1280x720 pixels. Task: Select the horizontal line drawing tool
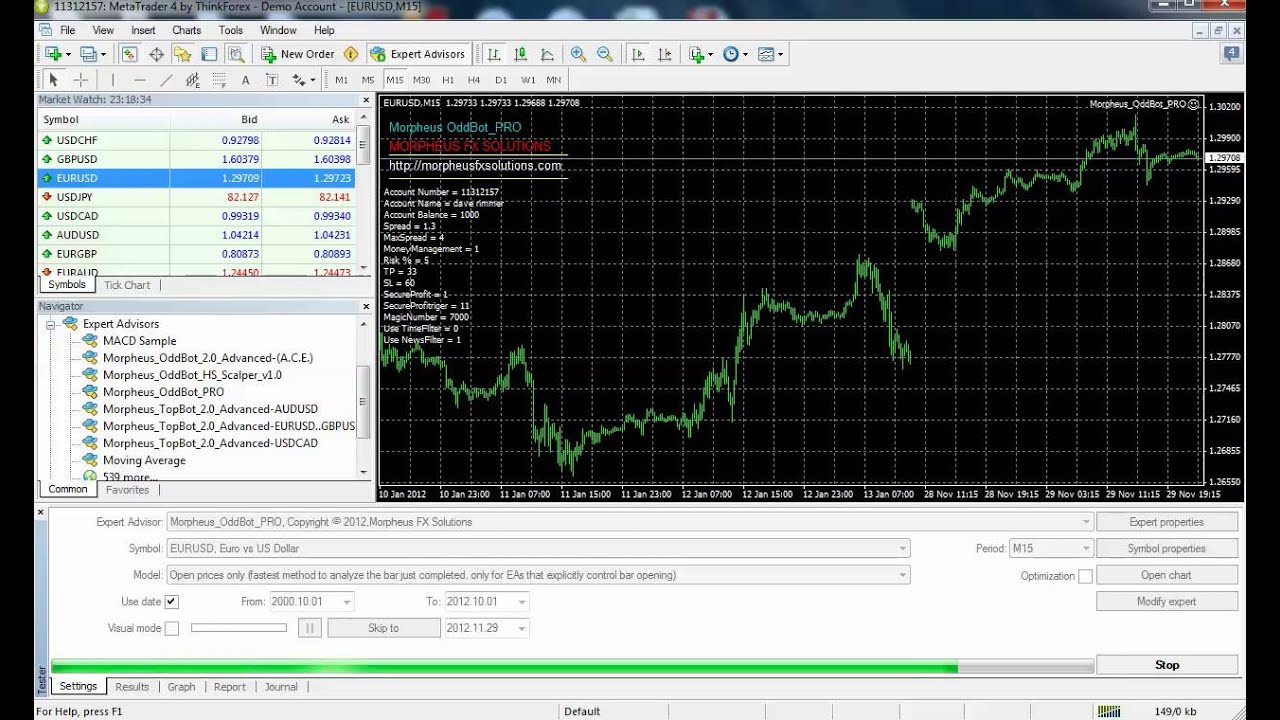(140, 80)
